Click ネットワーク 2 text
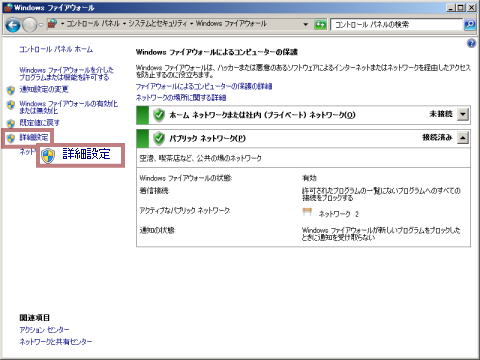This screenshot has height=360, width=480. pyautogui.click(x=339, y=214)
